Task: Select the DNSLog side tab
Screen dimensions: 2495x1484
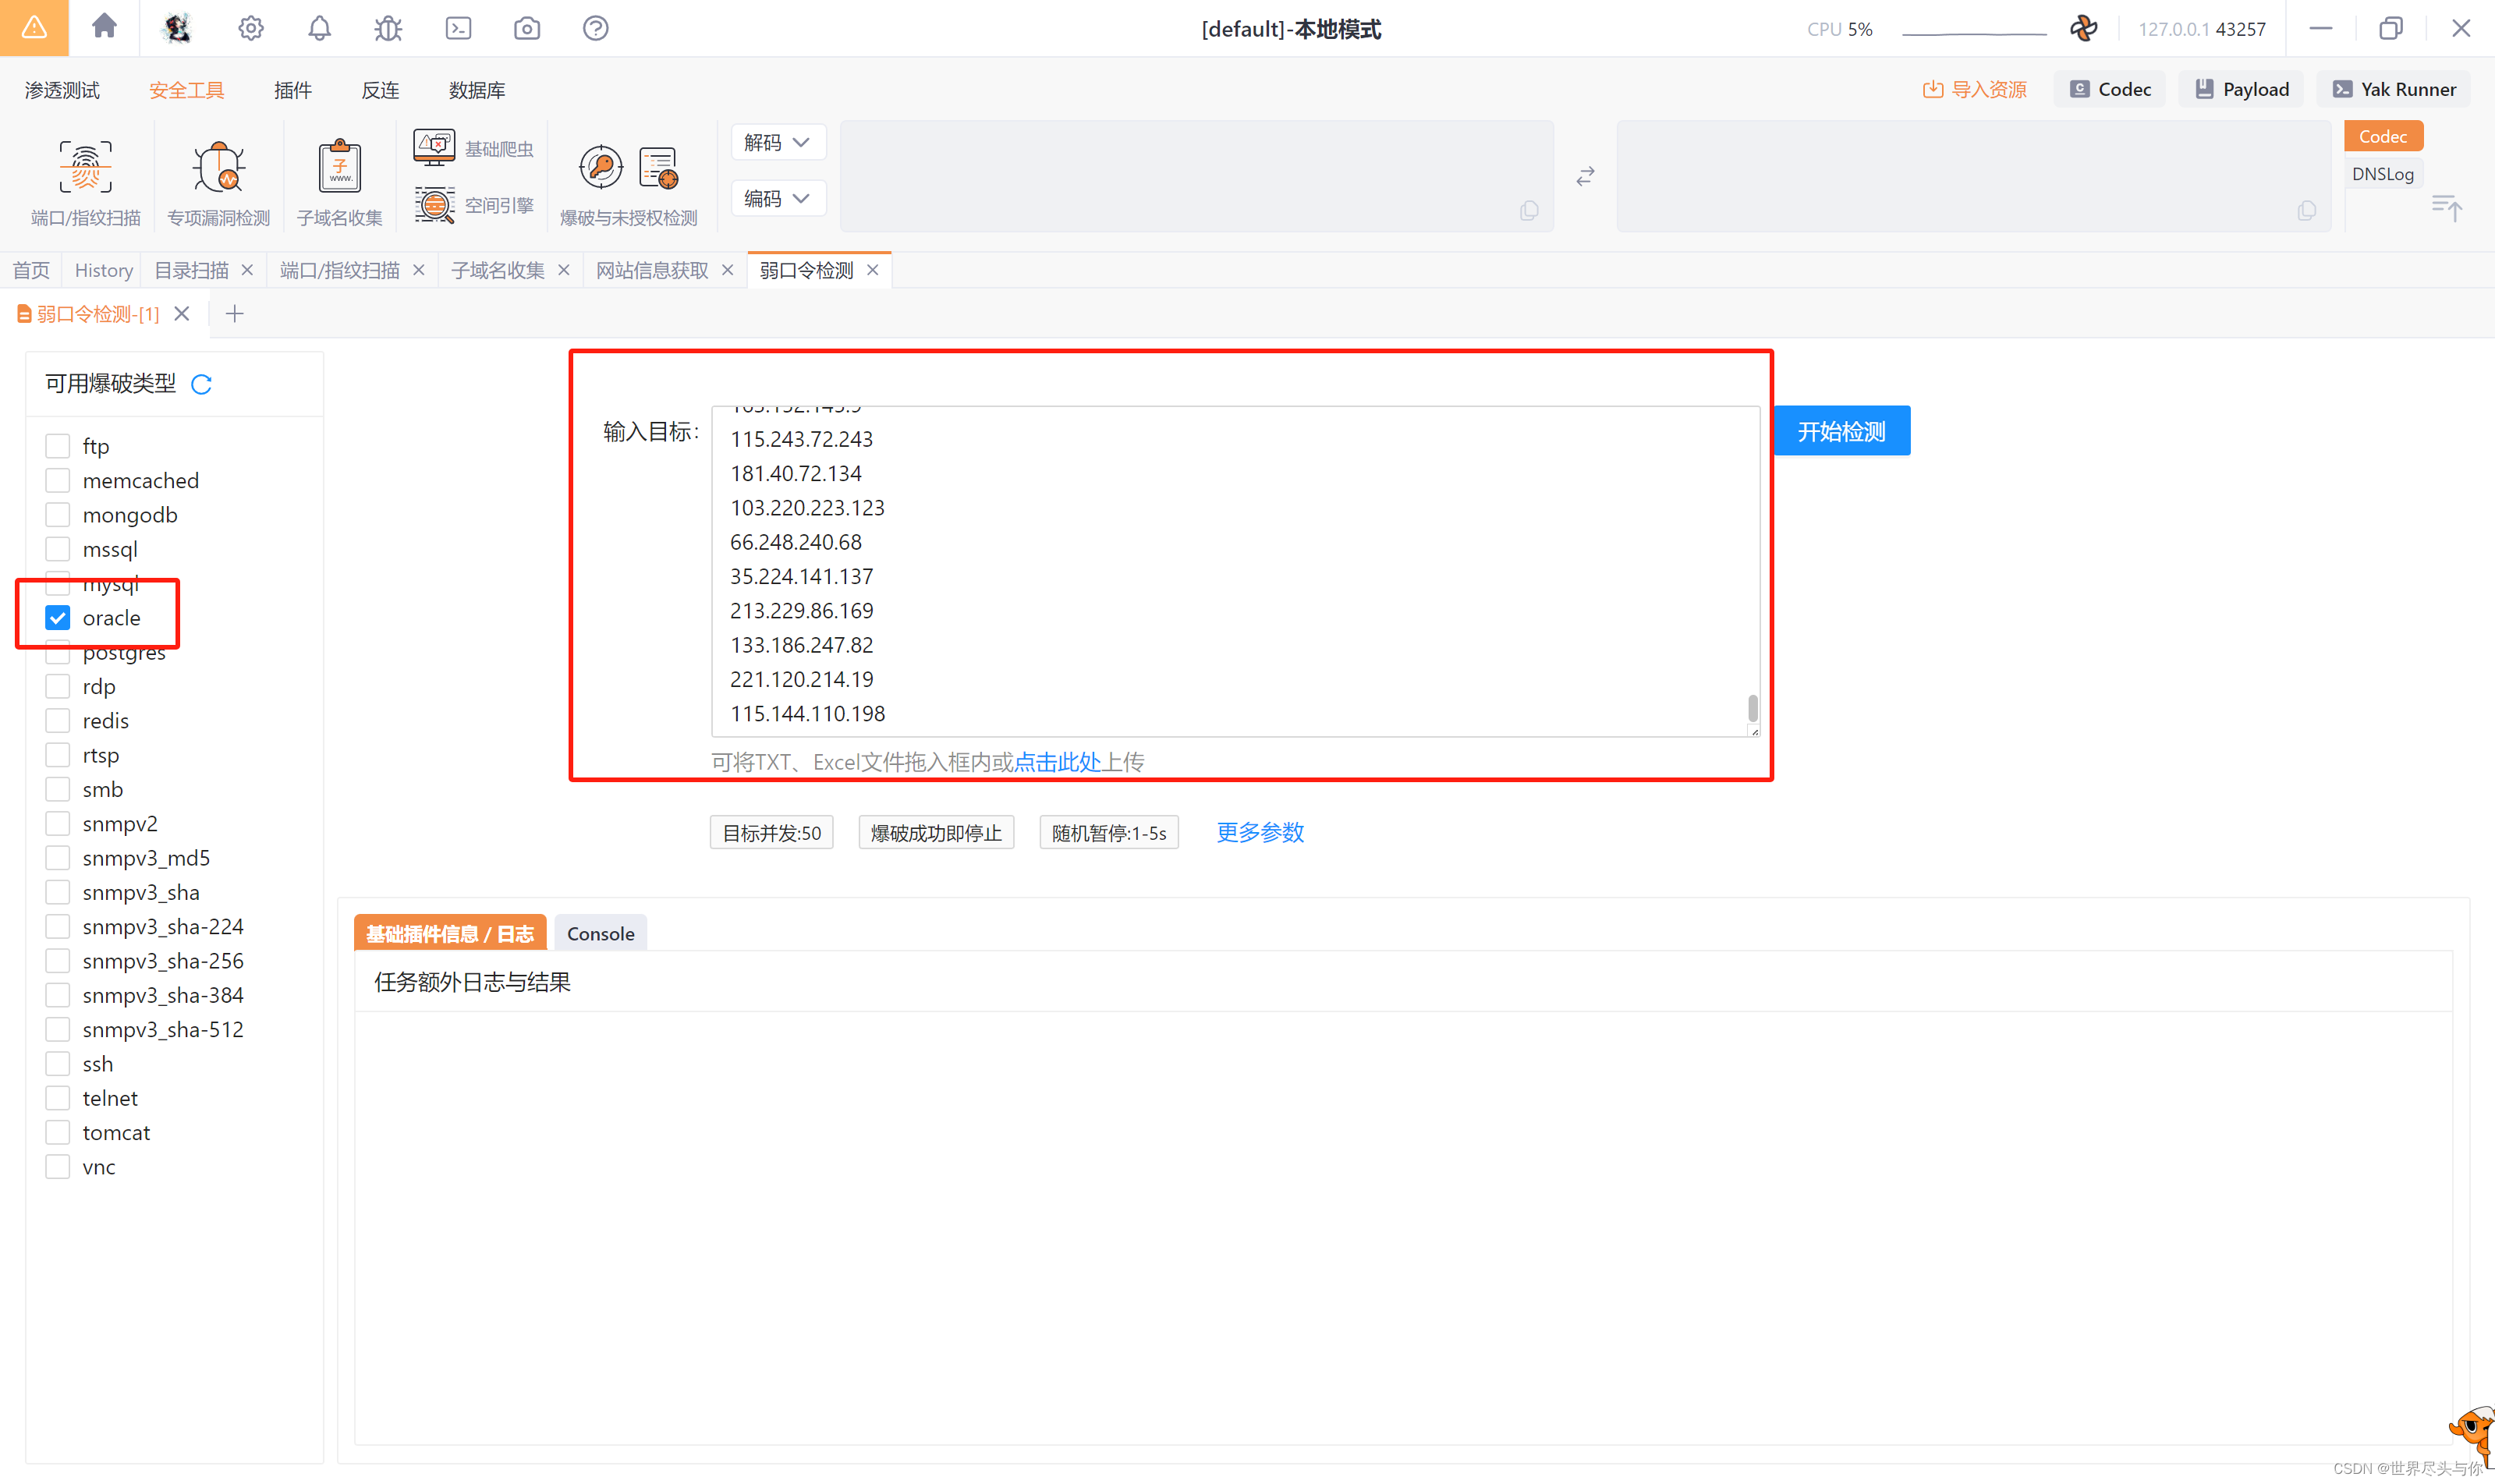Action: (x=2383, y=173)
